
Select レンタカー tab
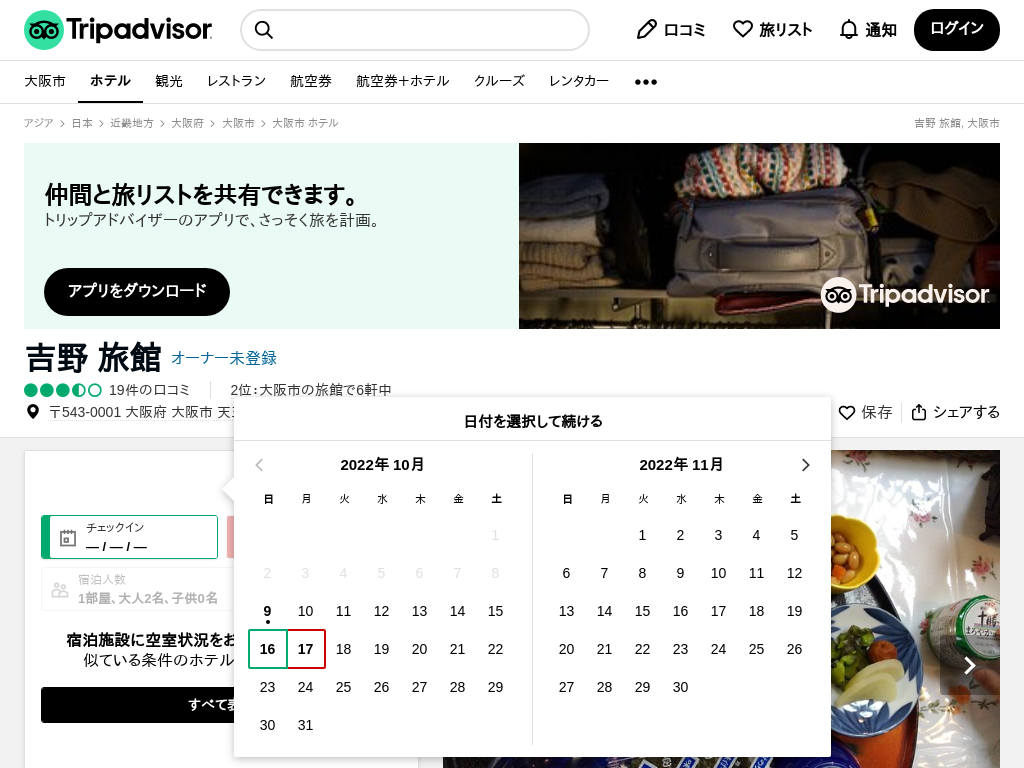pyautogui.click(x=579, y=81)
